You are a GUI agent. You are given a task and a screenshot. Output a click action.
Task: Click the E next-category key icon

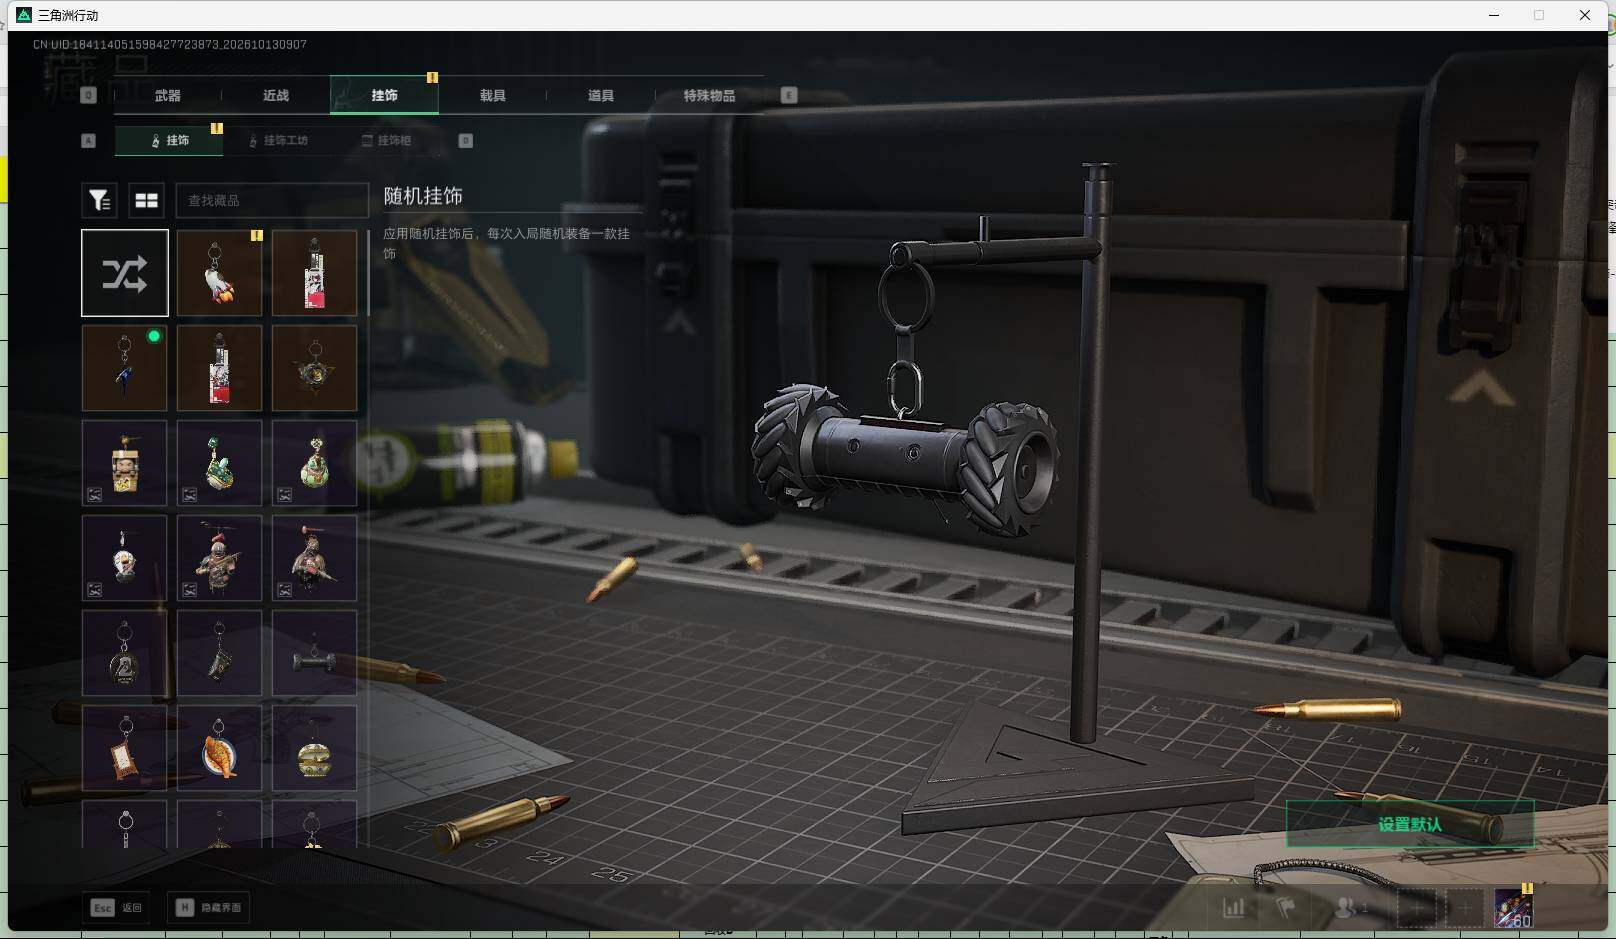point(789,95)
